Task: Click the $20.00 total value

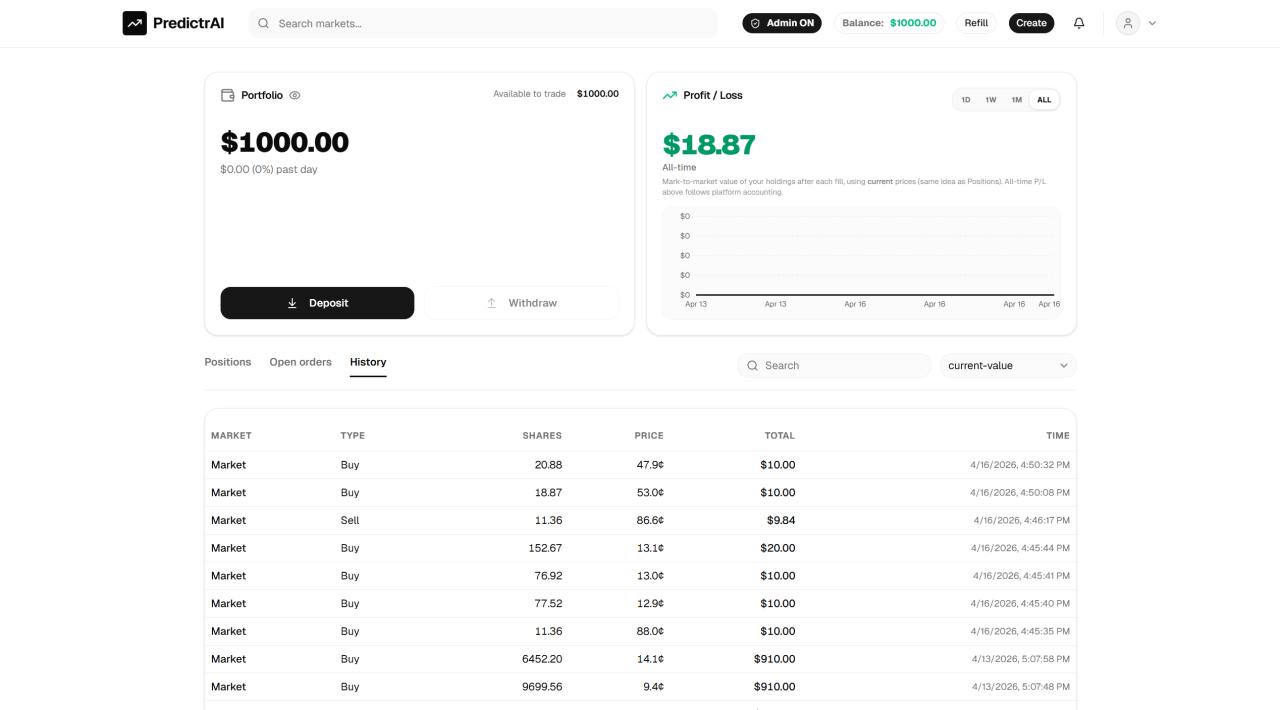Action: 778,548
